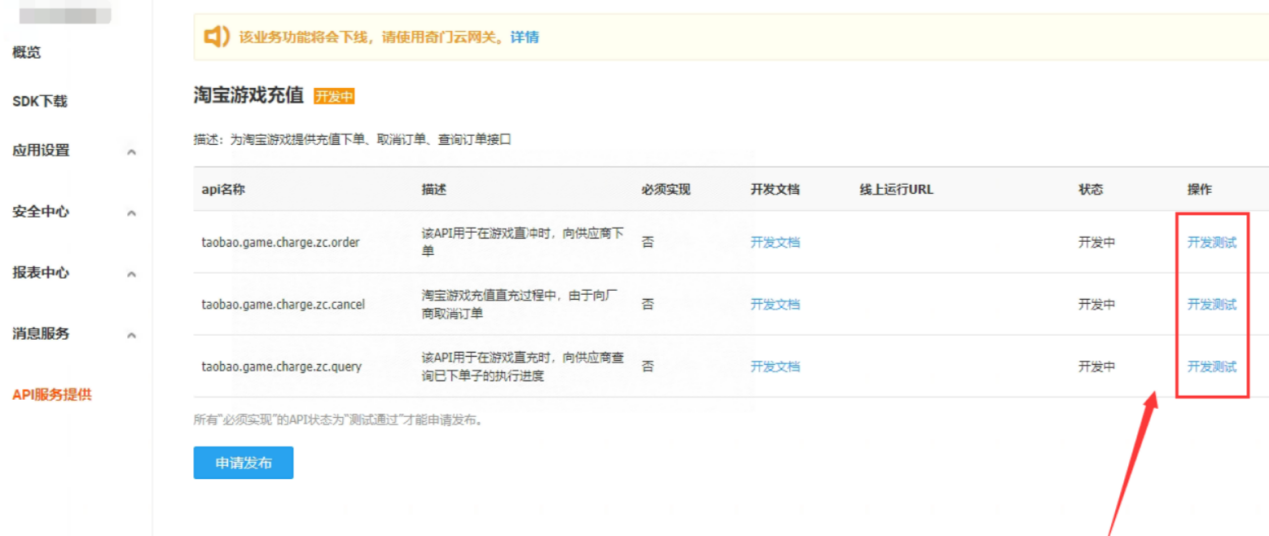Go to SDK下载 in sidebar

click(40, 102)
